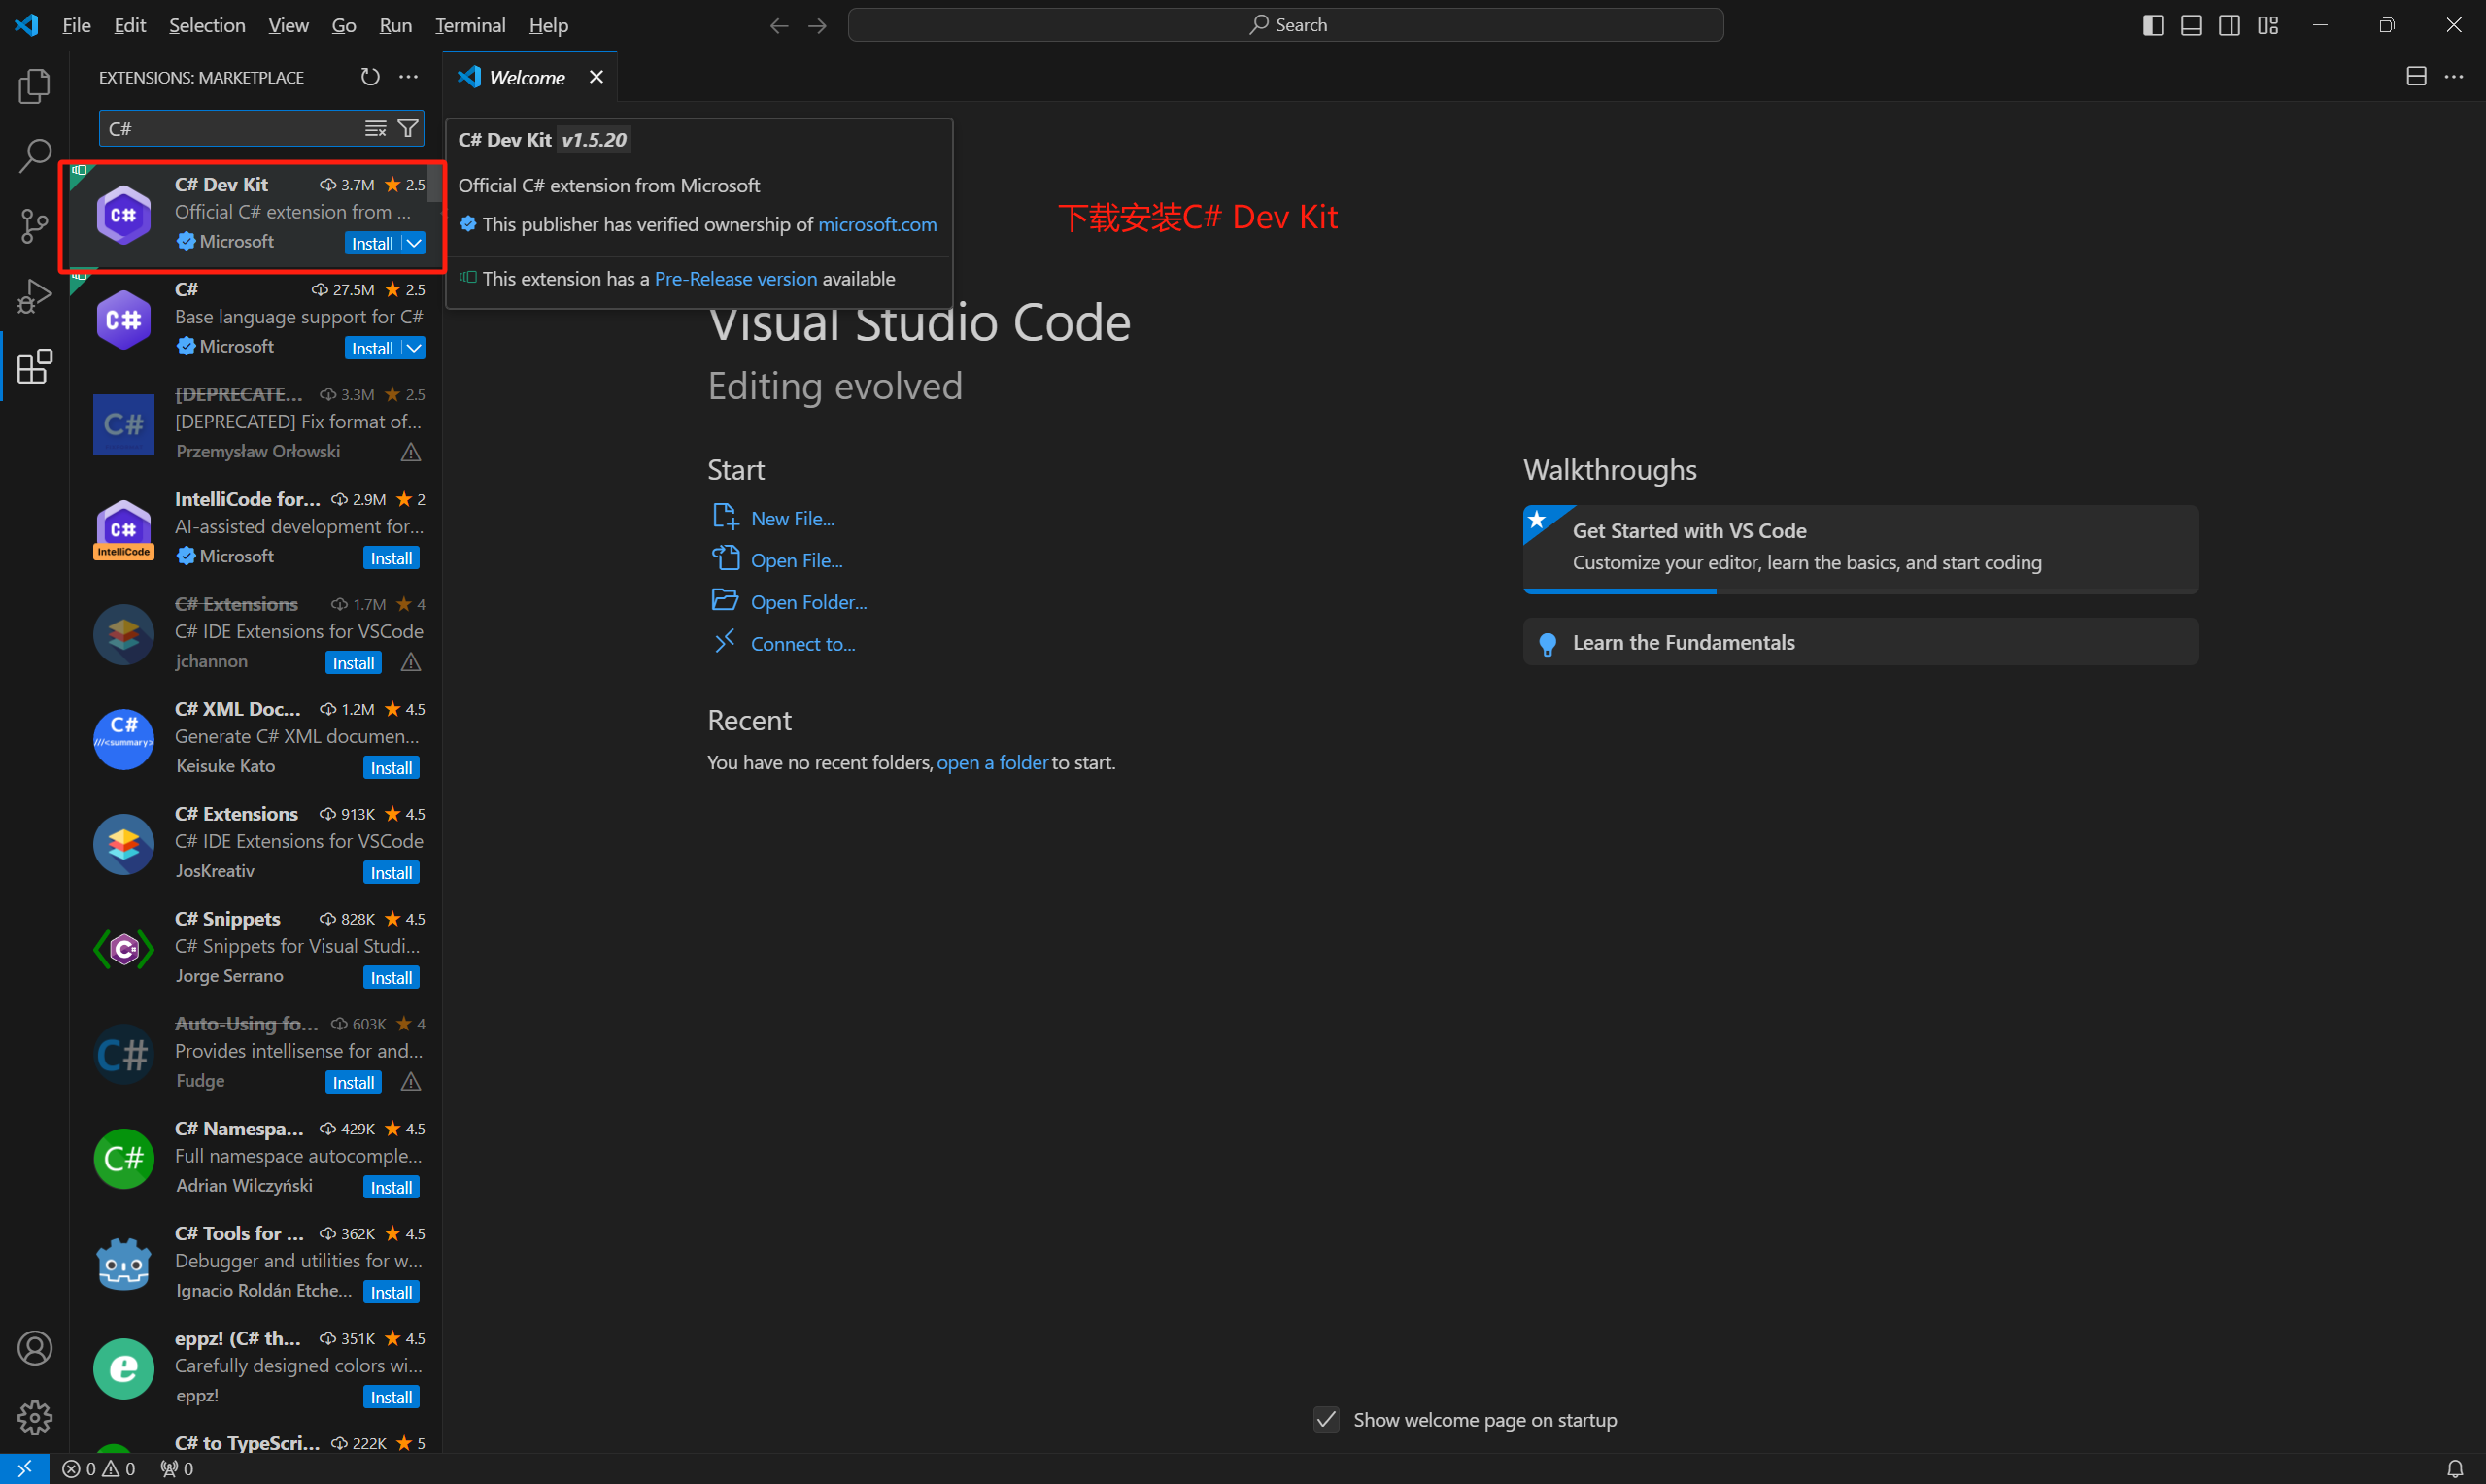Open the extension search filter icon
The height and width of the screenshot is (1484, 2486).
[408, 128]
